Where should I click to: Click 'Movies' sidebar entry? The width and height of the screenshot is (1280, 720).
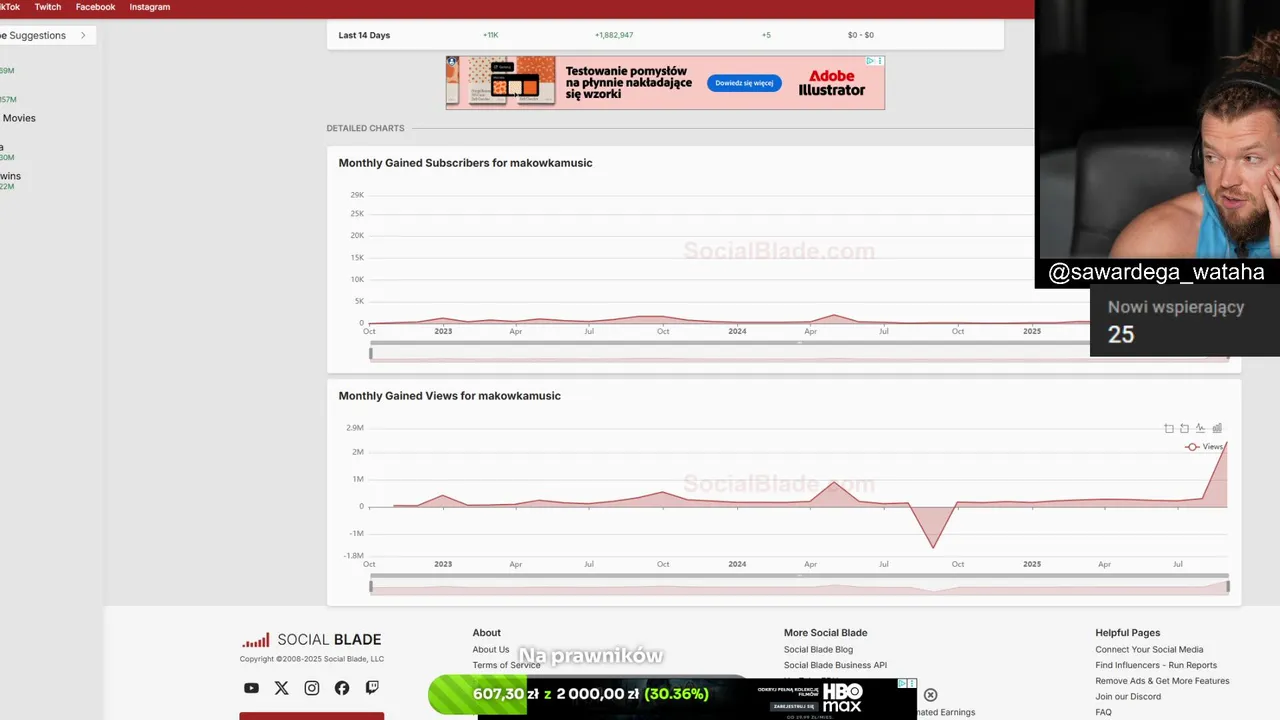[19, 118]
